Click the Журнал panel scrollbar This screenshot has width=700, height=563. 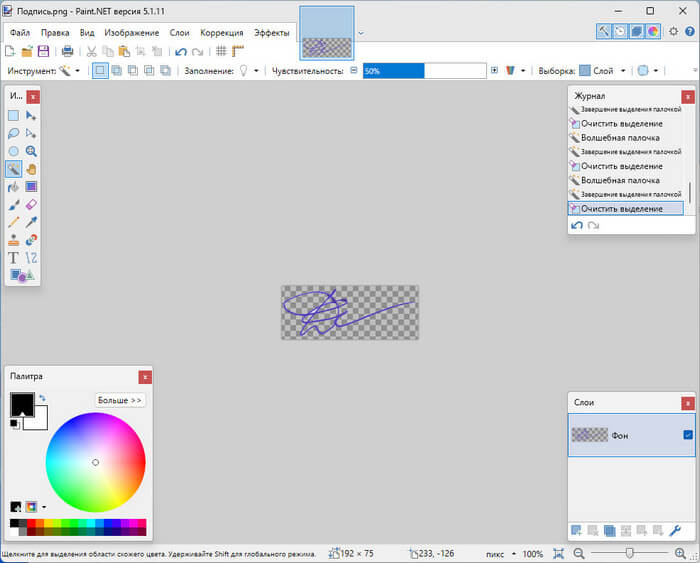coord(690,192)
